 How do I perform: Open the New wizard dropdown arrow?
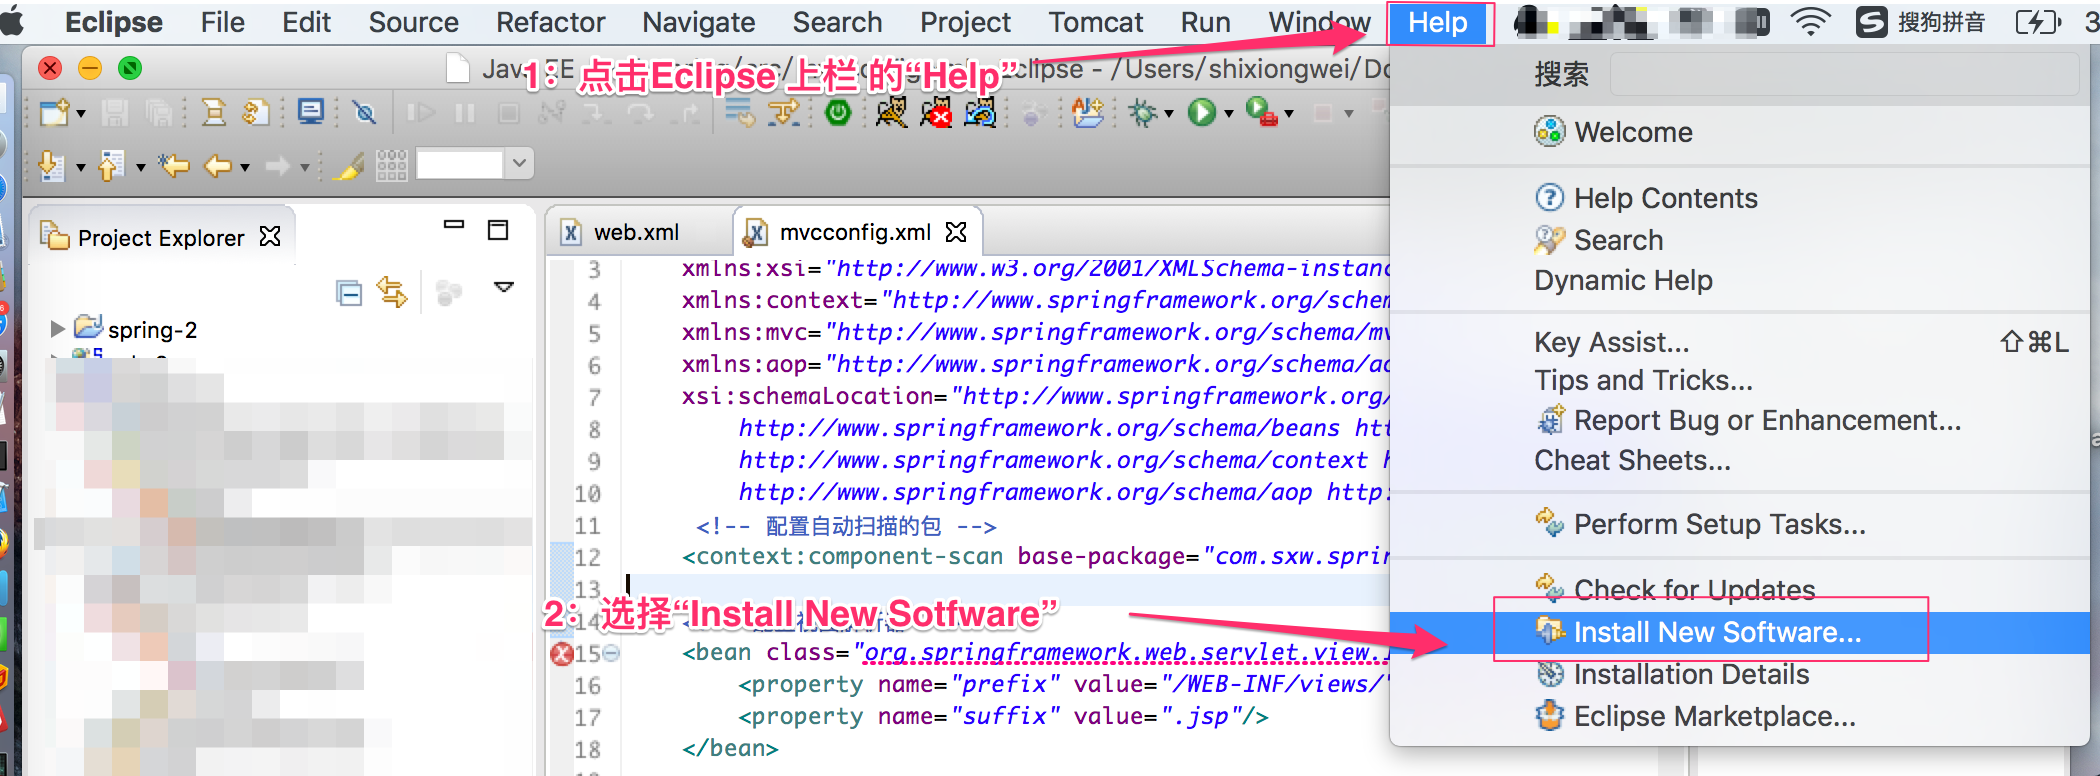(81, 114)
